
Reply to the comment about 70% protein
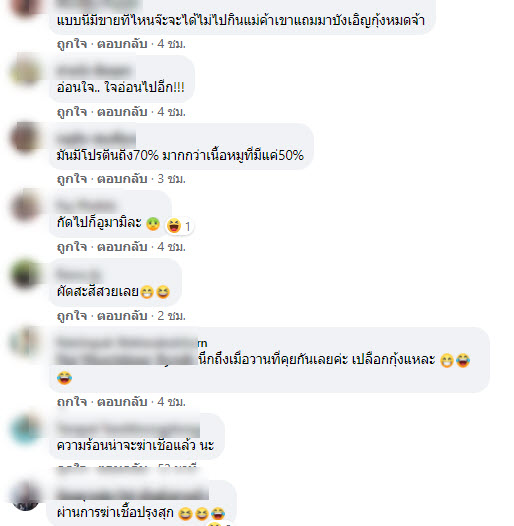click(122, 179)
